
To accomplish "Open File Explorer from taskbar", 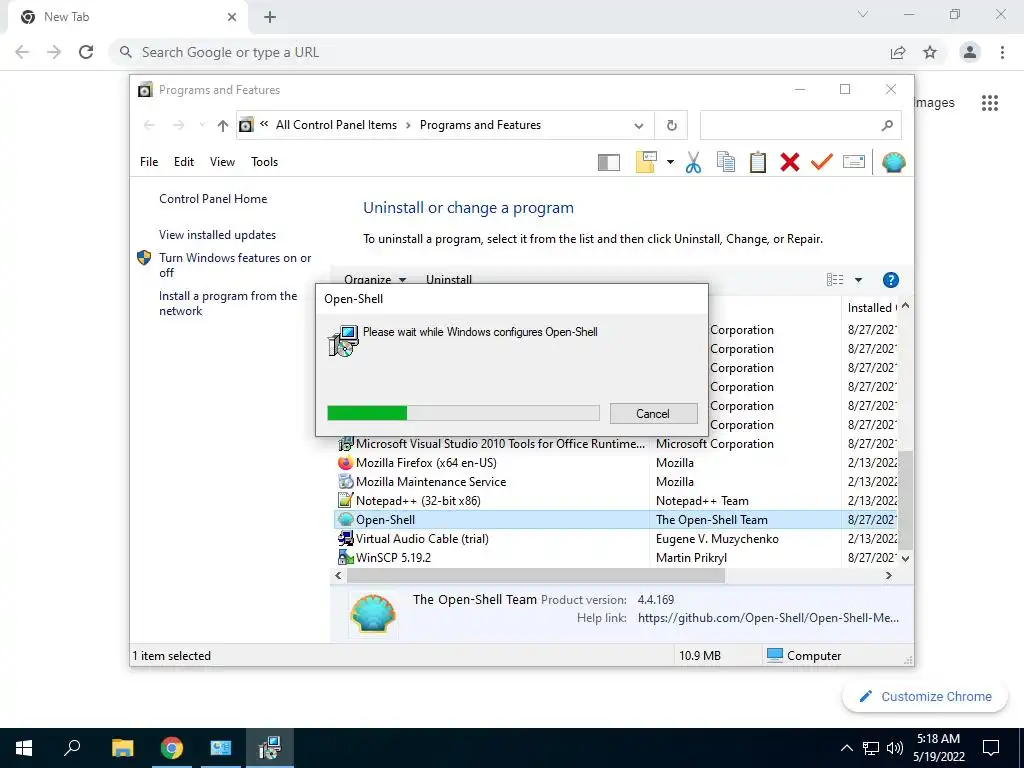I will click(122, 748).
